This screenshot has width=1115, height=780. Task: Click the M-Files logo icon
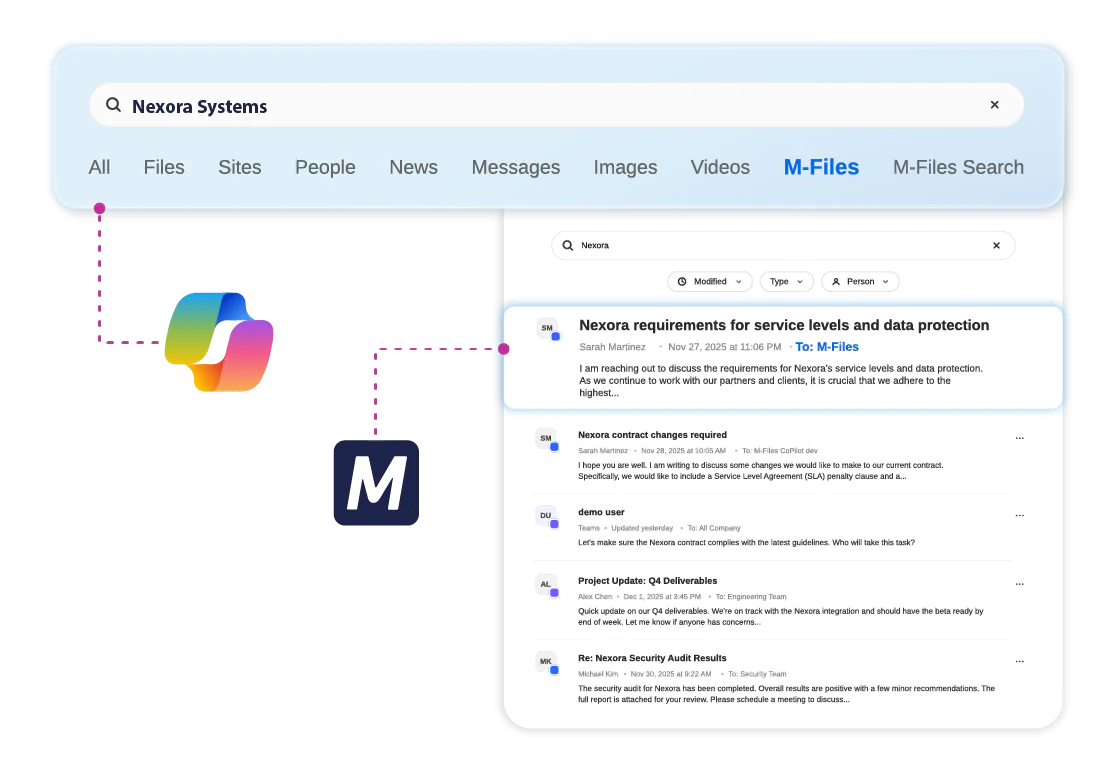[x=375, y=484]
